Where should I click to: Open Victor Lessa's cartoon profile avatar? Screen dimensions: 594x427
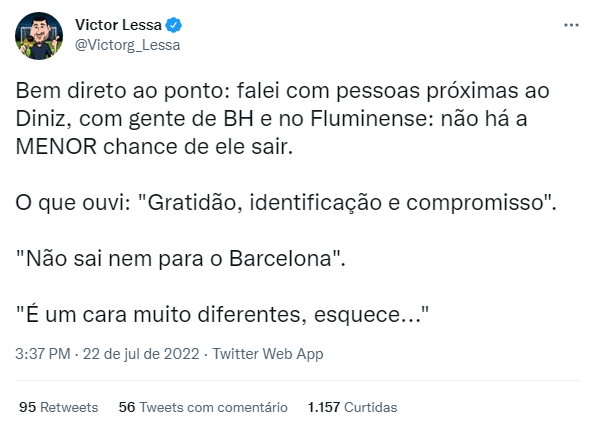pos(39,36)
